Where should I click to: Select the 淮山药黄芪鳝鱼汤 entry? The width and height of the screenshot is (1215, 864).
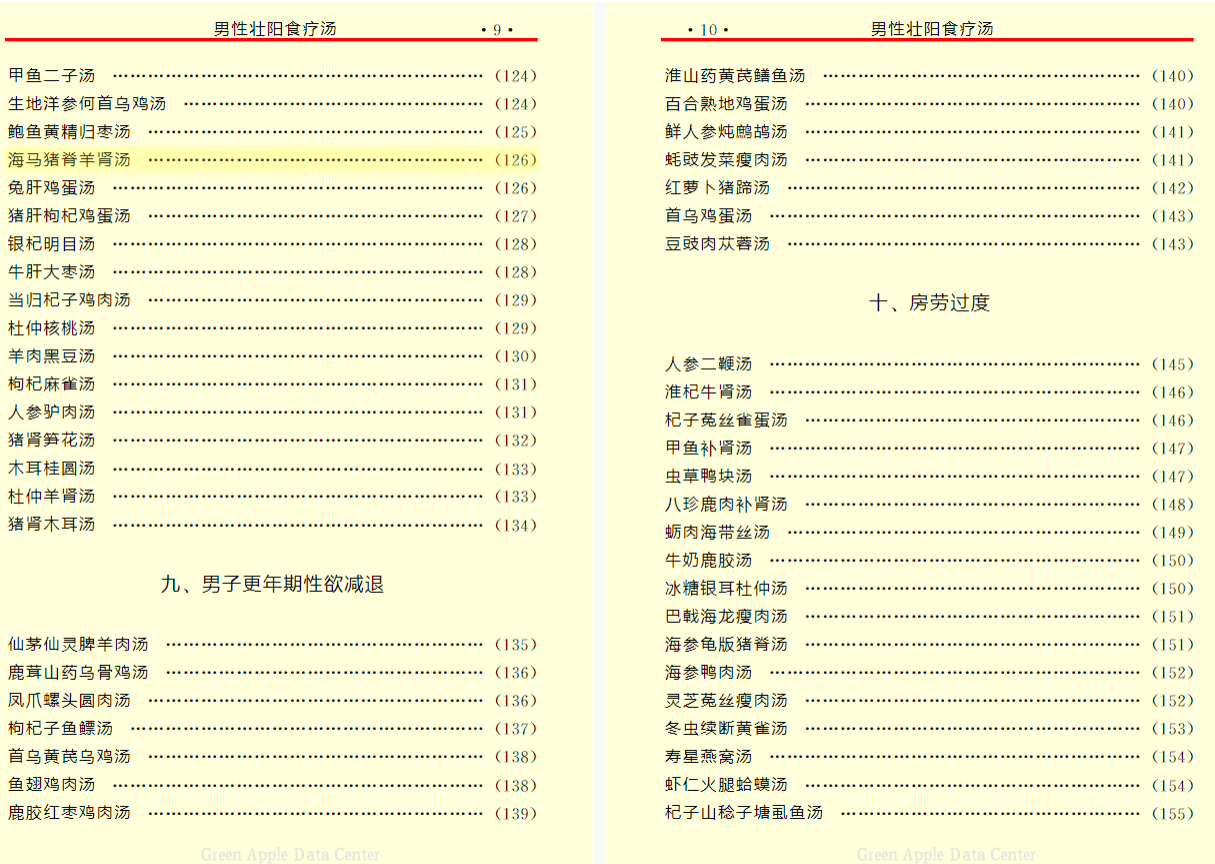pos(735,76)
